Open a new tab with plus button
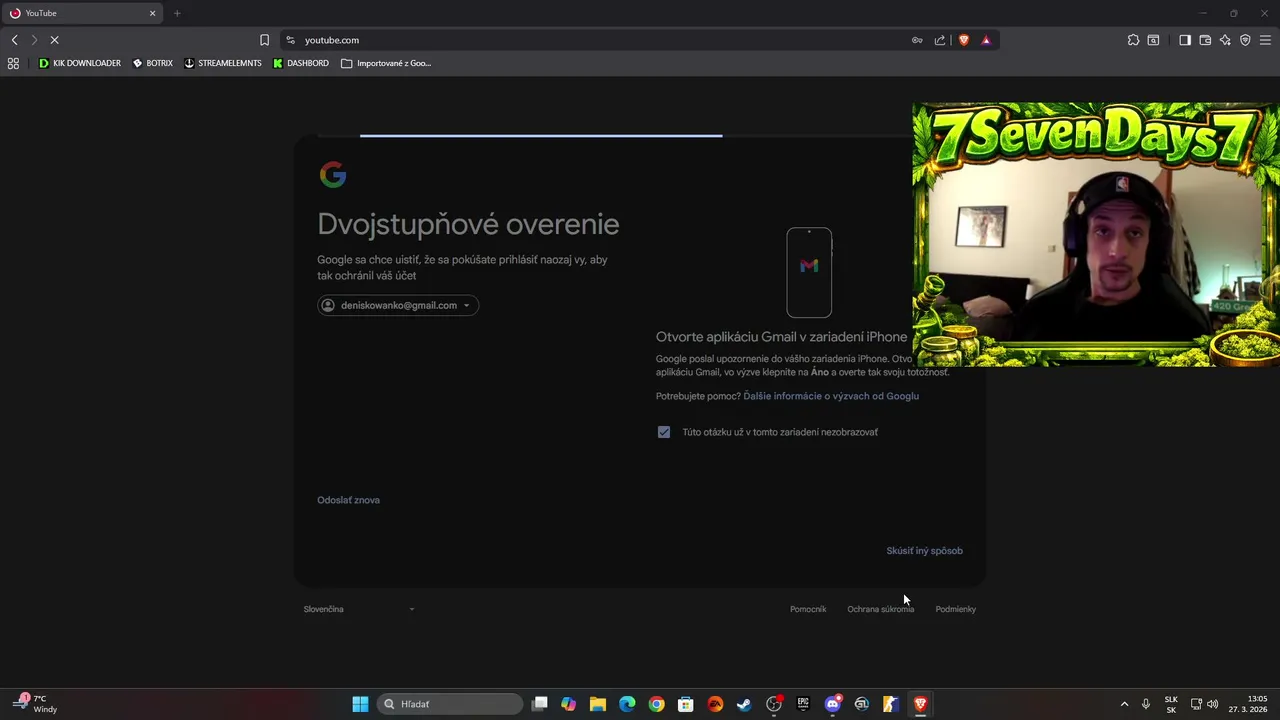Viewport: 1280px width, 720px height. tap(177, 13)
